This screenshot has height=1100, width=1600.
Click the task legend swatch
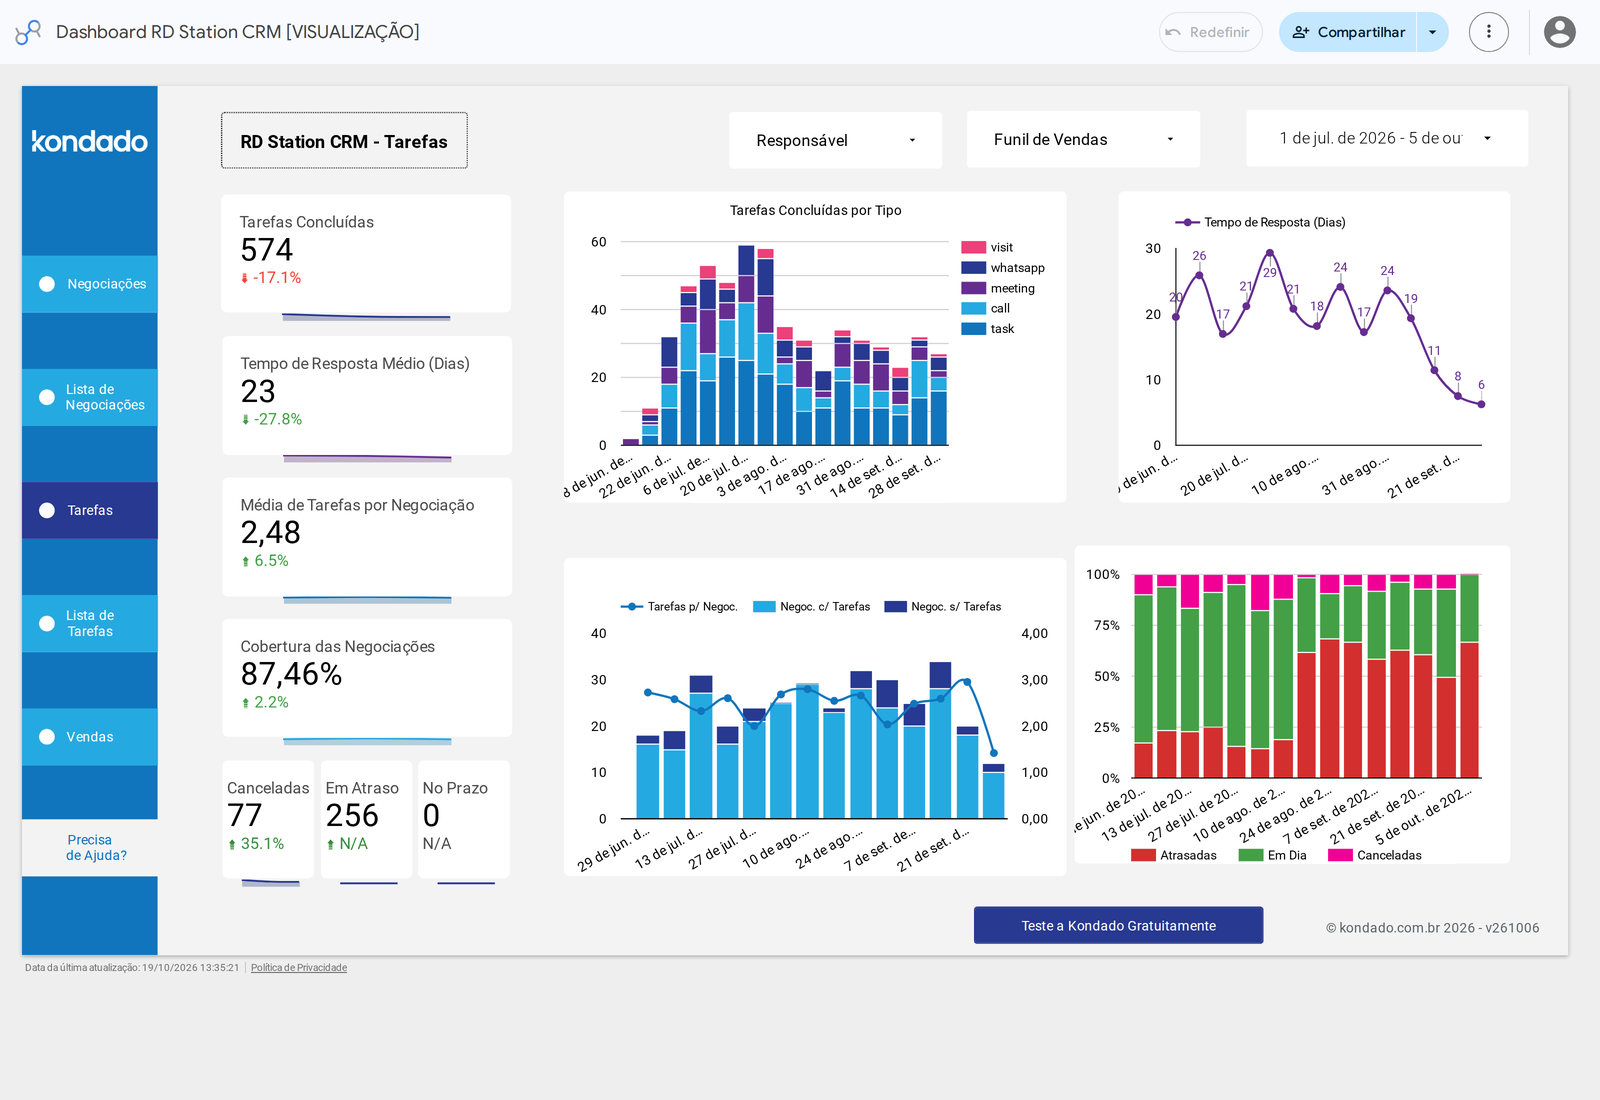pos(974,329)
